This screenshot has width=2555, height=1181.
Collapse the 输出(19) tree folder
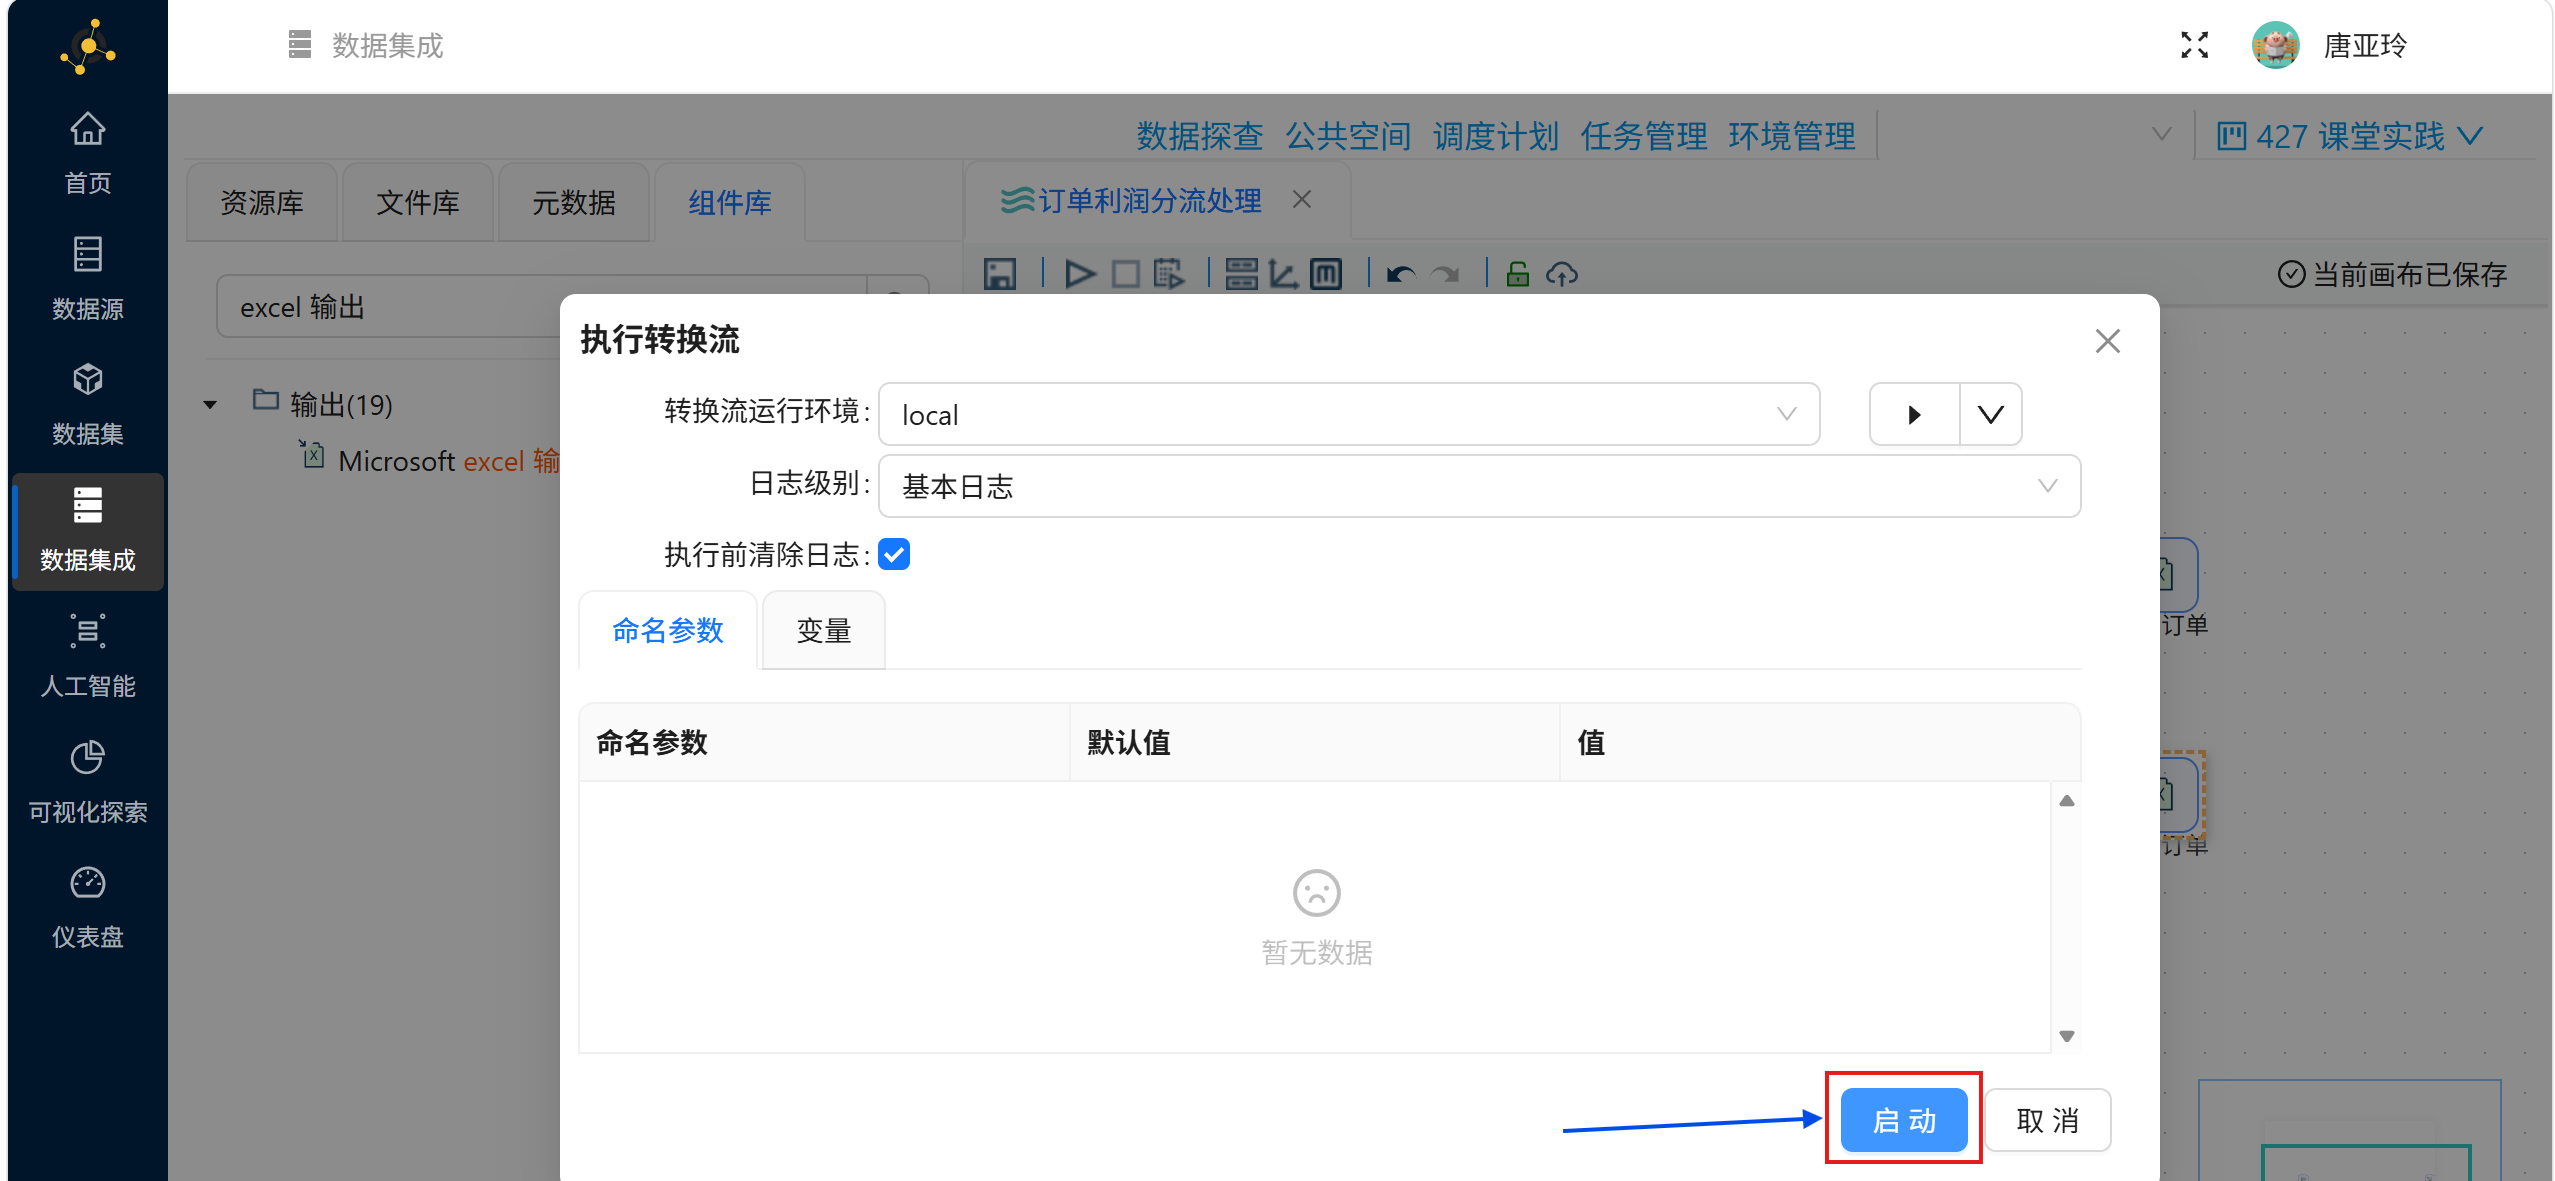(x=210, y=405)
